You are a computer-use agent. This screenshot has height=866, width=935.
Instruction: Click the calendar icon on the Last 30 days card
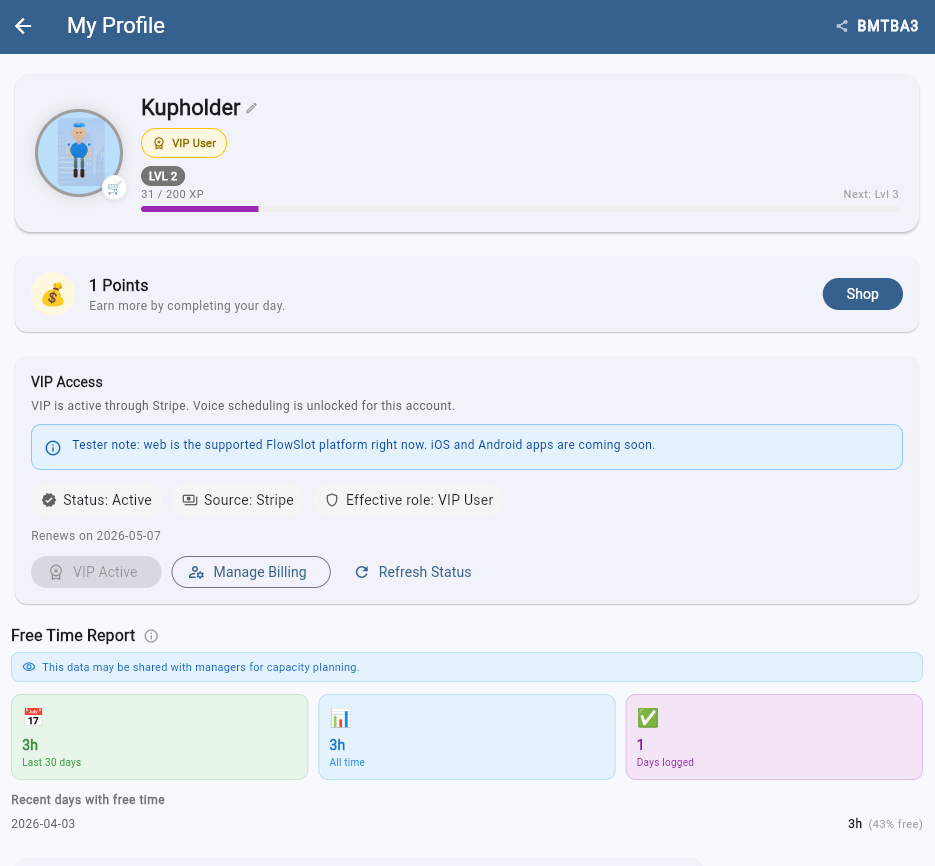(33, 717)
